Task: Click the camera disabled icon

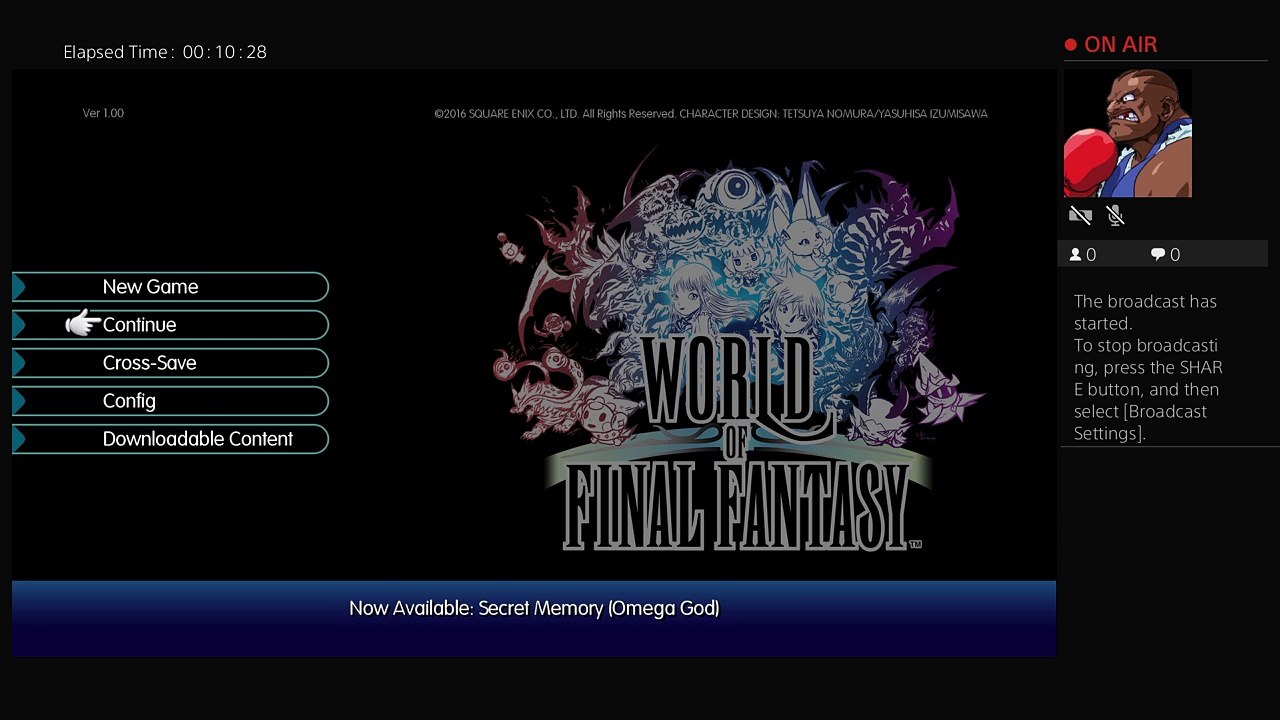Action: coord(1080,215)
